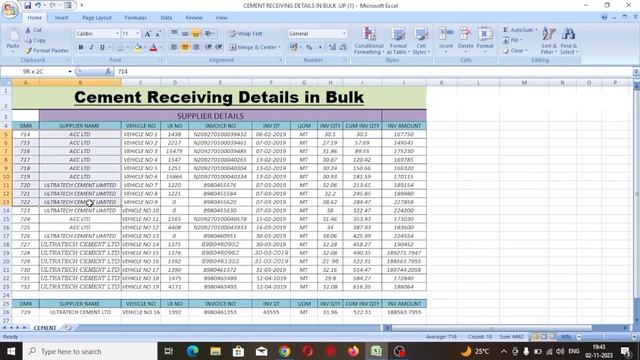Click Delete cells button
This screenshot has height=360, width=640.
tap(465, 40)
